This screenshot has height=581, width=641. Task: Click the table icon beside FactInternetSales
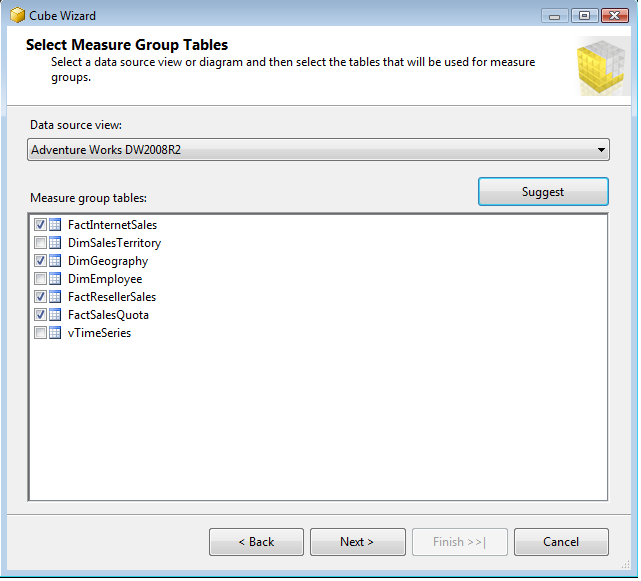[x=55, y=224]
